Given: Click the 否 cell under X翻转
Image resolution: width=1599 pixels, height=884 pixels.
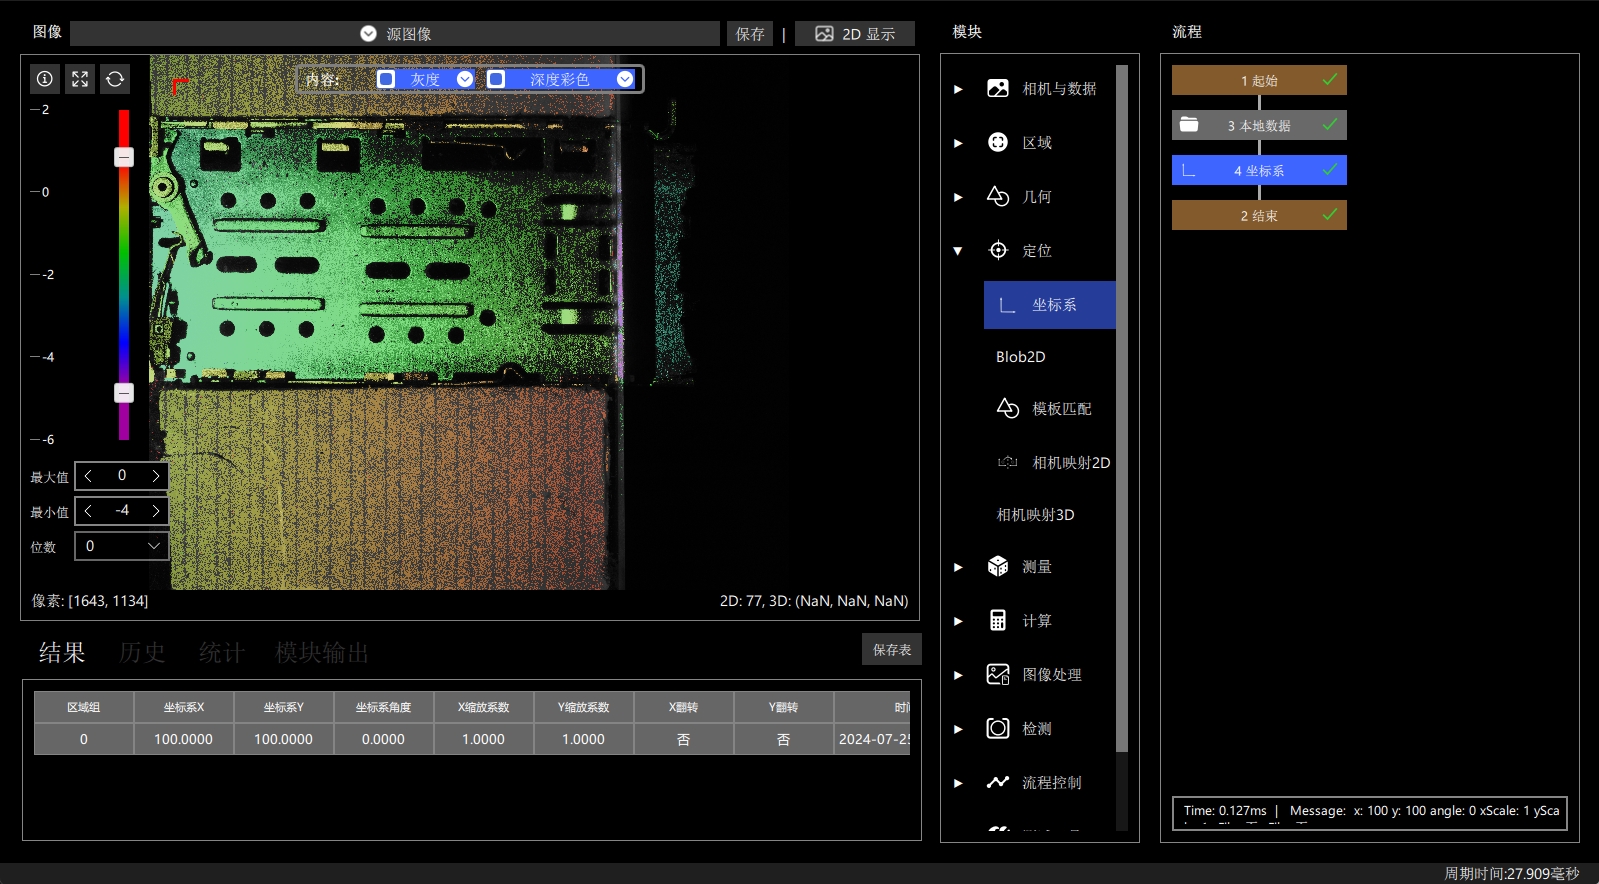Looking at the screenshot, I should (x=684, y=739).
